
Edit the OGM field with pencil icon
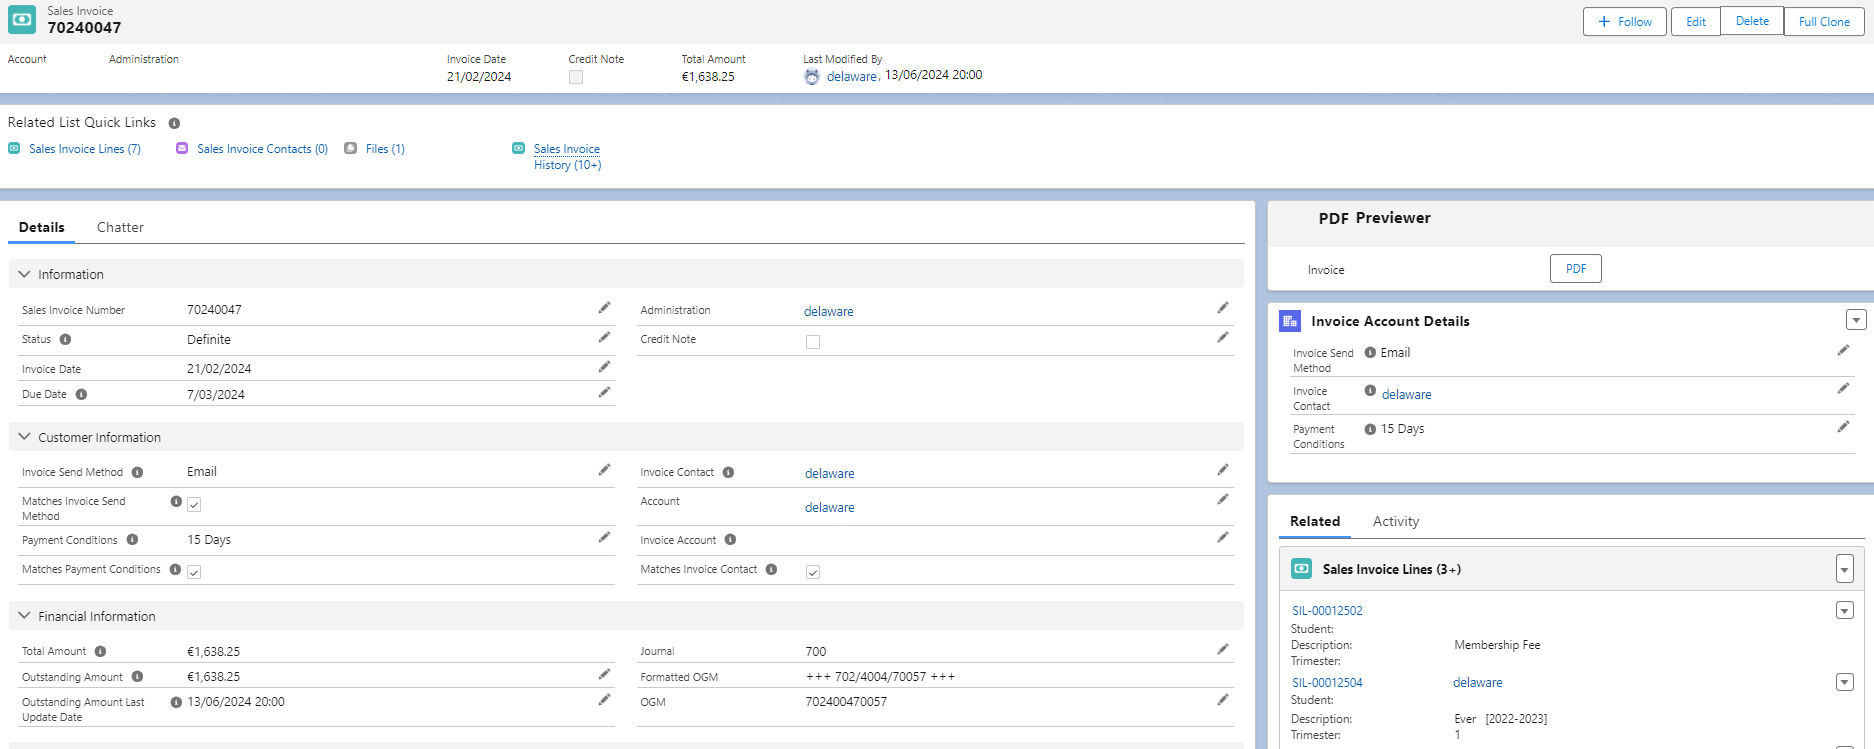point(1222,700)
